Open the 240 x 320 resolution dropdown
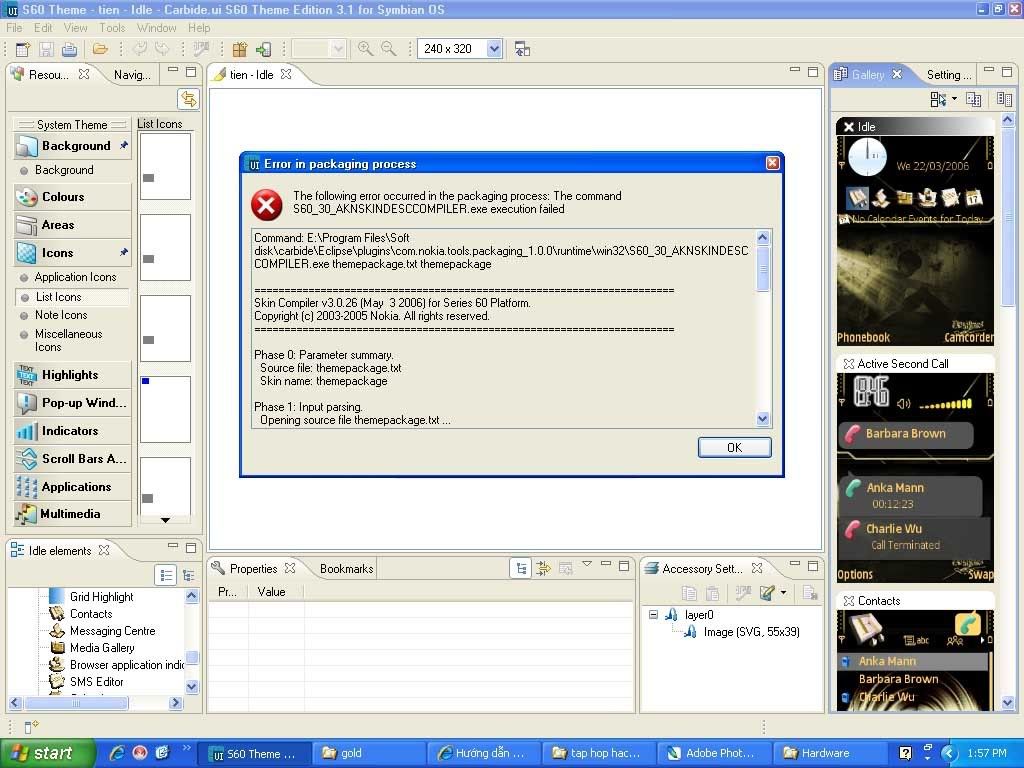This screenshot has width=1024, height=768. [x=494, y=49]
